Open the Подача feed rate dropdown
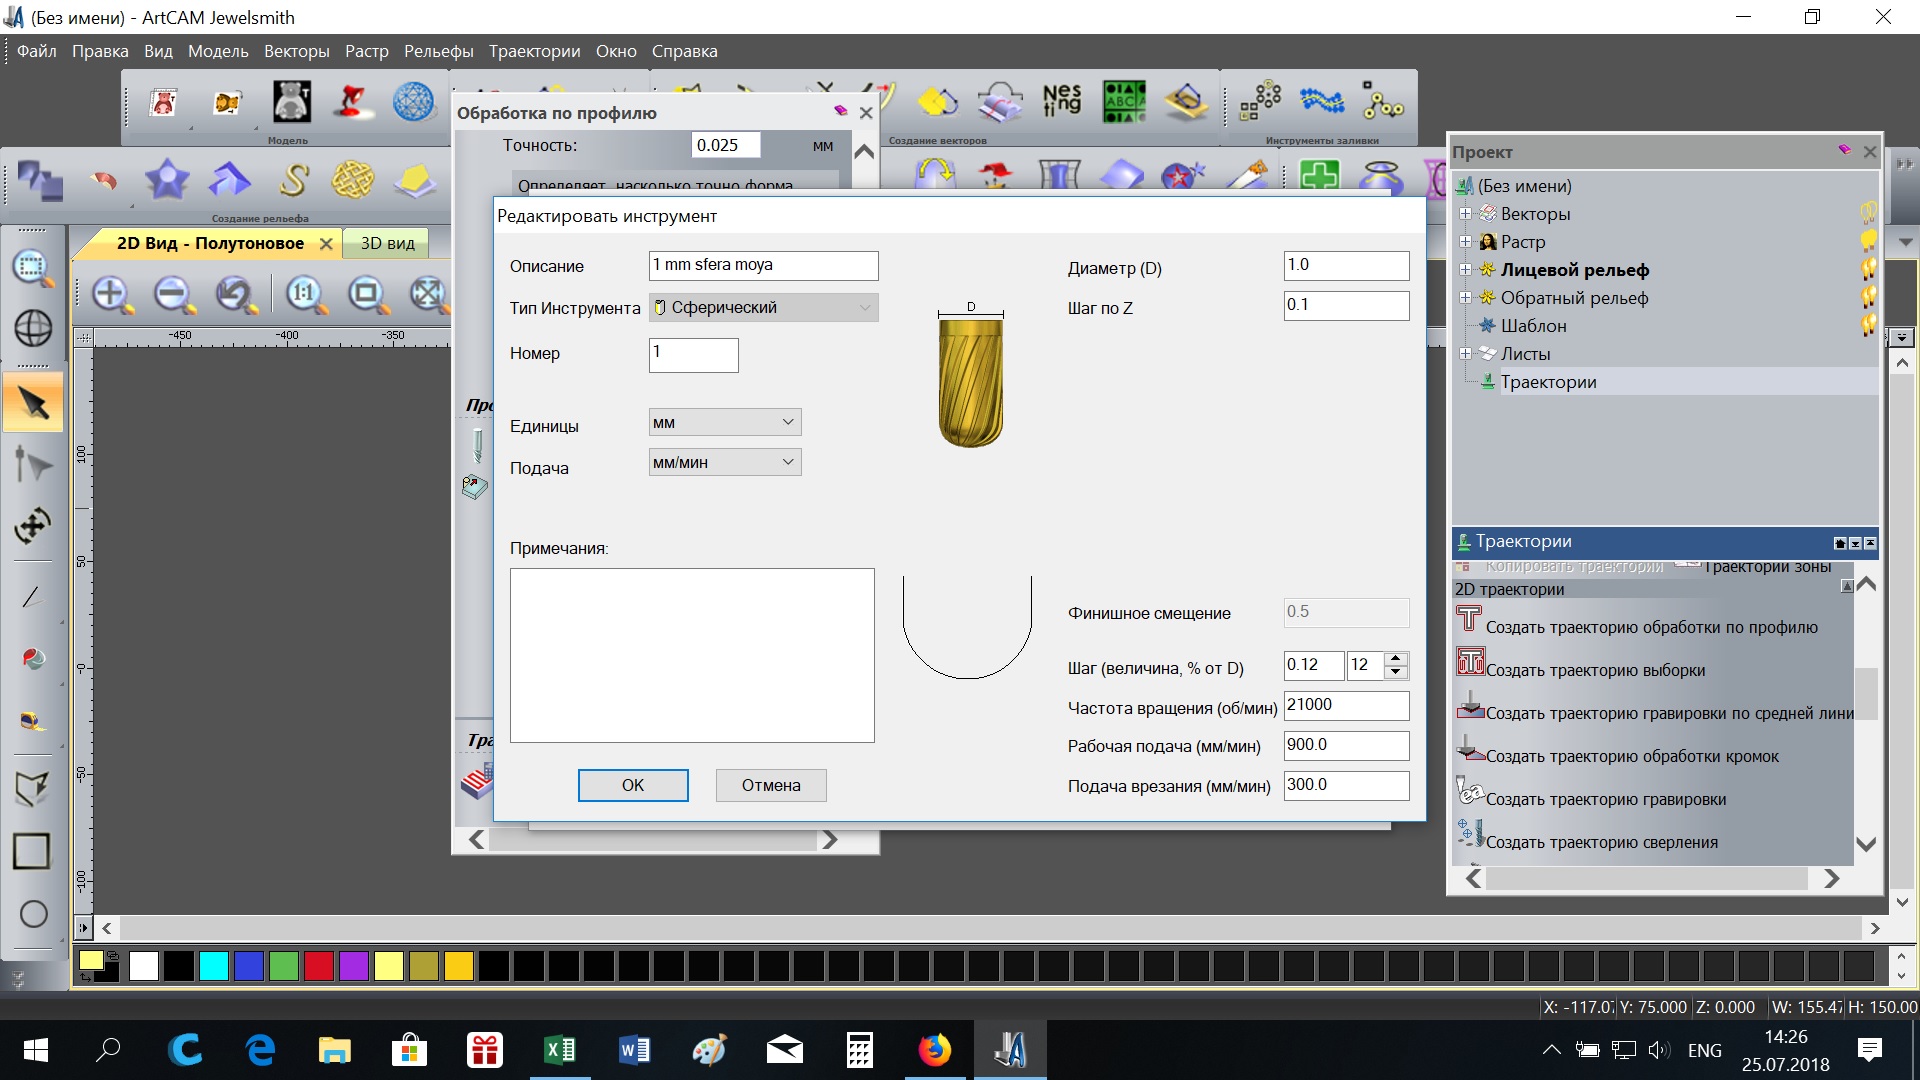 (x=725, y=462)
